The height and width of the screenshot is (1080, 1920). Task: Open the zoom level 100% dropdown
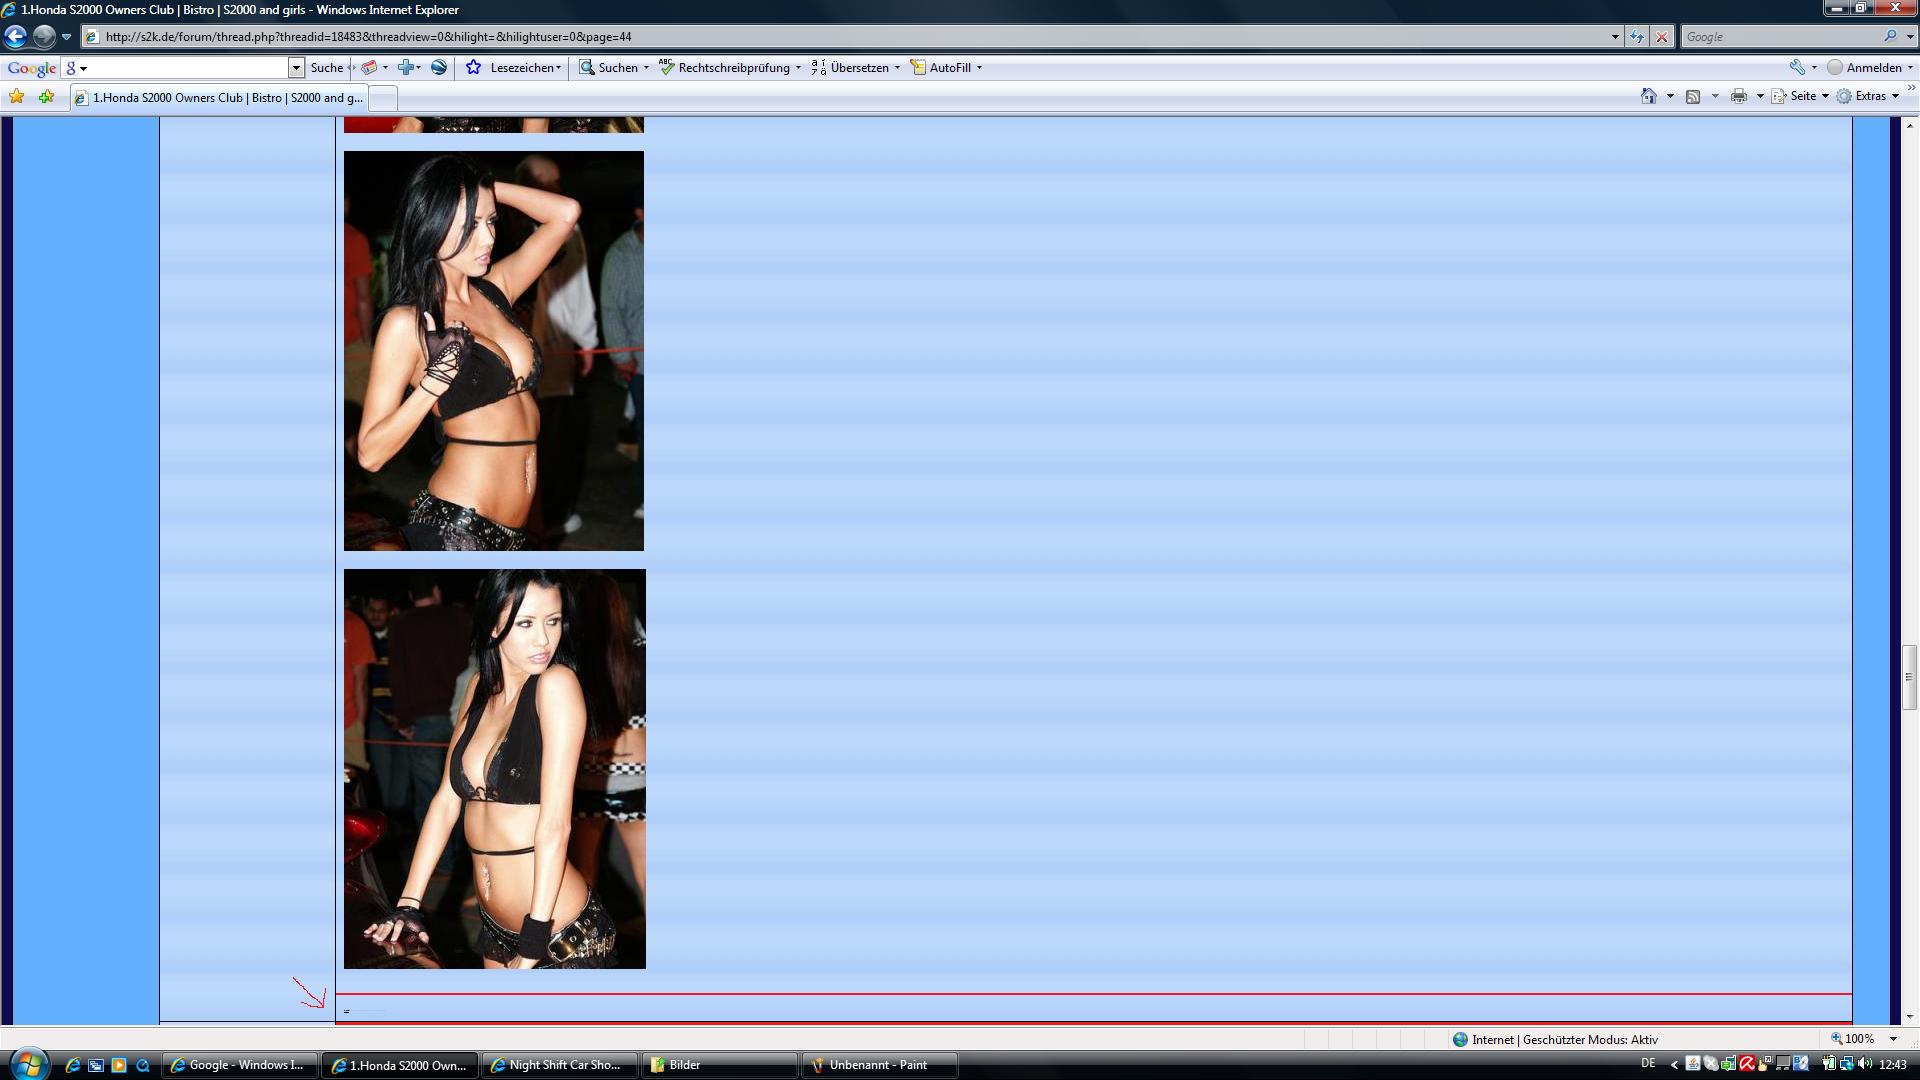[x=1893, y=1039]
